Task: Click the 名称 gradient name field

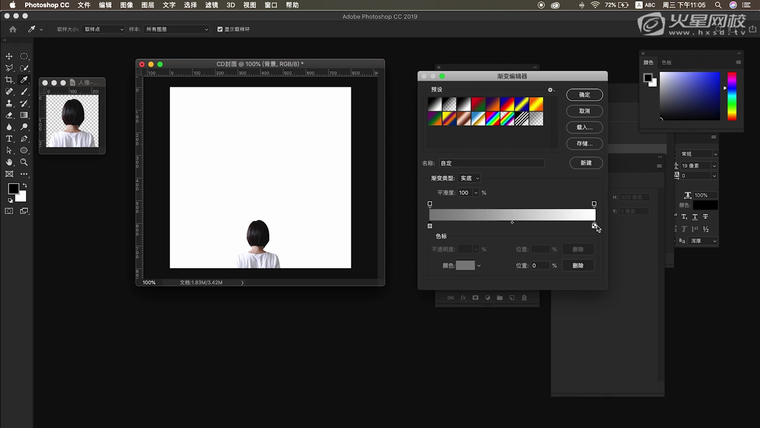Action: (492, 163)
